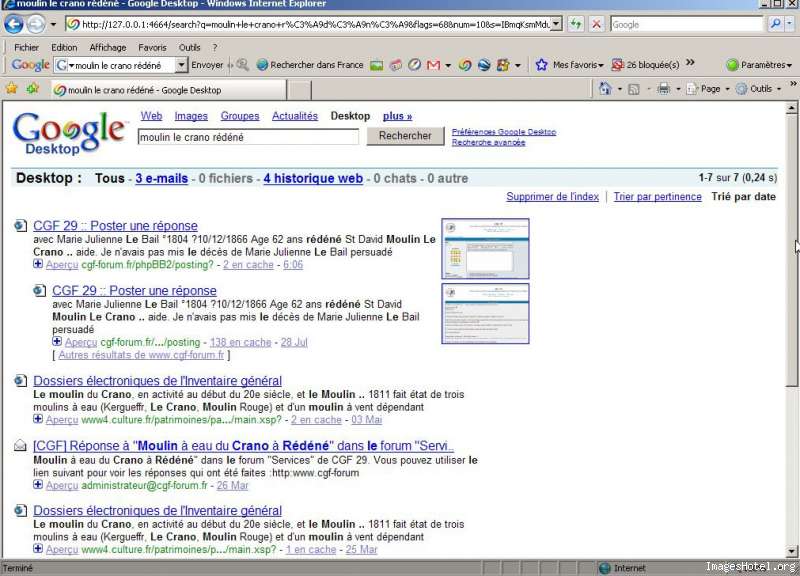
Task: Open Mes favoris bookmarks dropdown
Action: click(x=569, y=65)
